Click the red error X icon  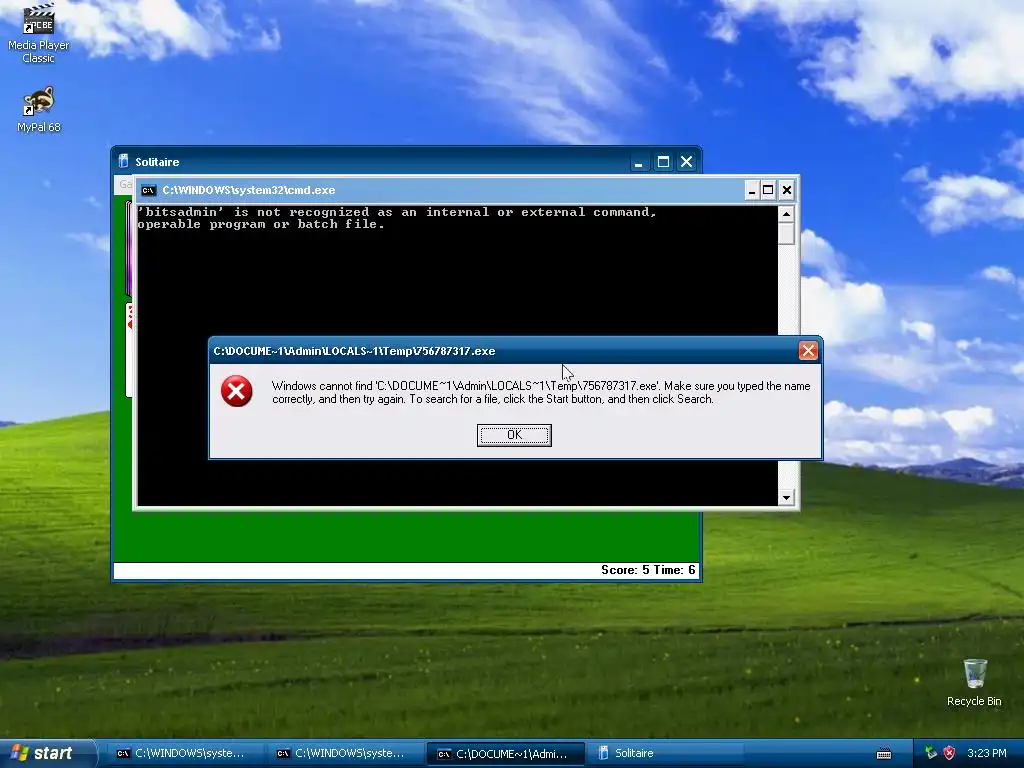[x=236, y=391]
